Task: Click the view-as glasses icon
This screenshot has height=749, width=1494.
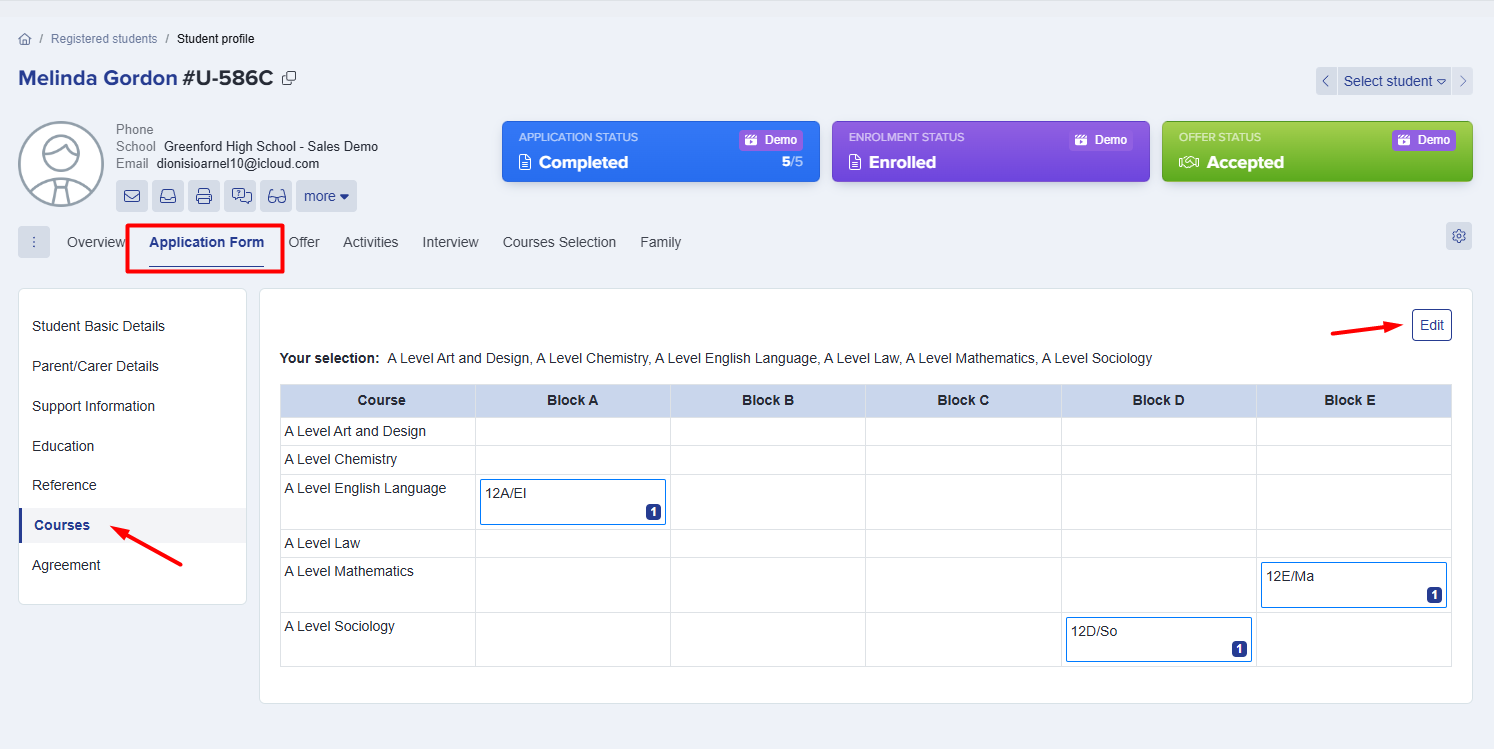Action: (x=275, y=196)
